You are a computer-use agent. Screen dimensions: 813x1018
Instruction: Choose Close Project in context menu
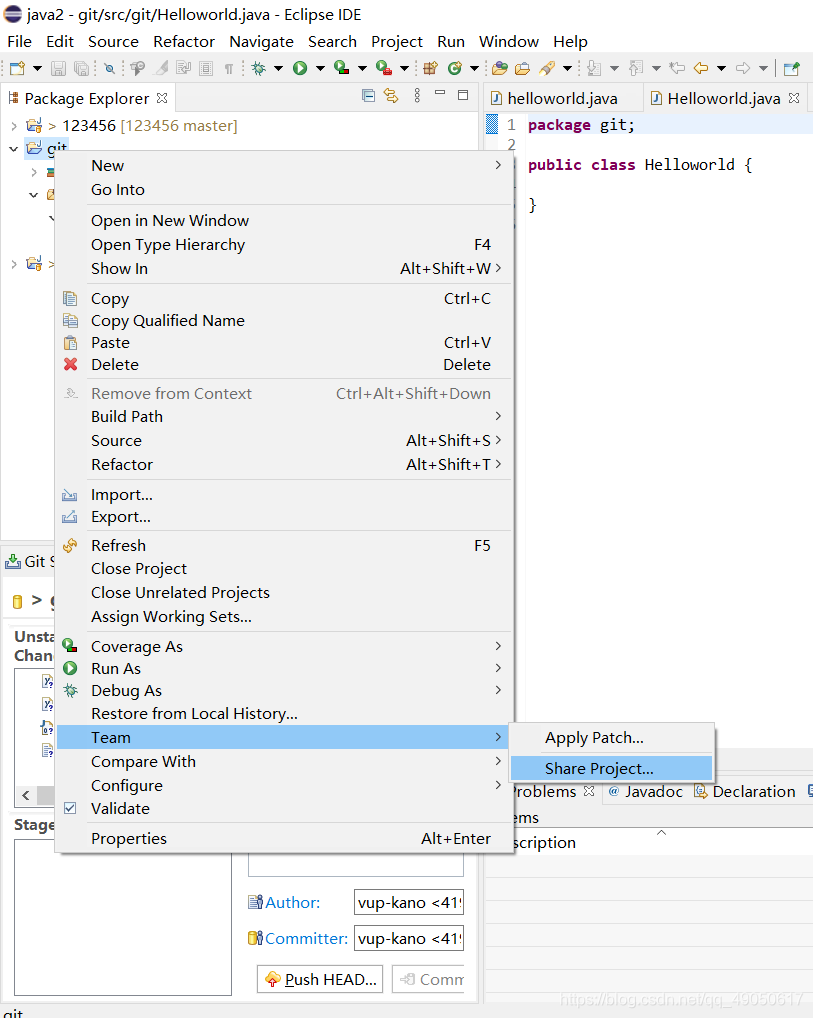(284, 569)
